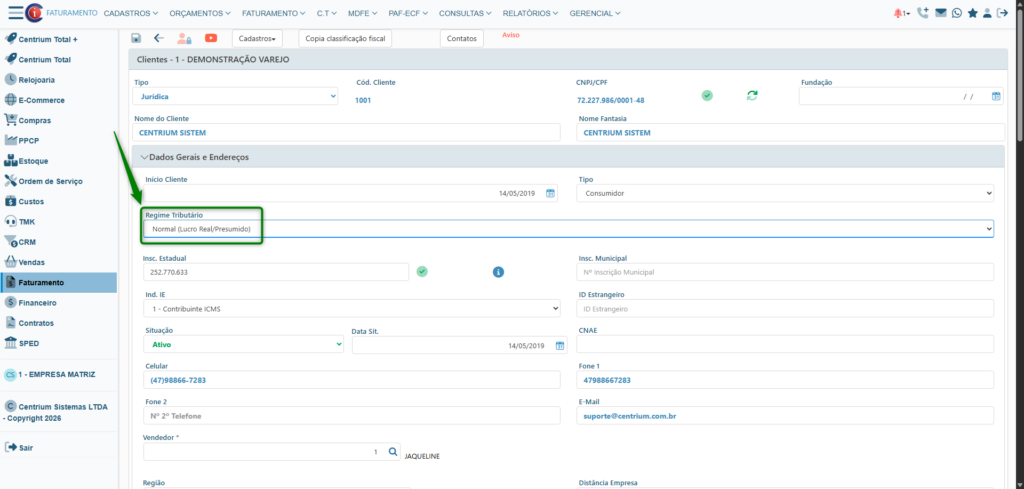
Task: Click the Vendedor search magnifier icon
Action: click(x=393, y=452)
